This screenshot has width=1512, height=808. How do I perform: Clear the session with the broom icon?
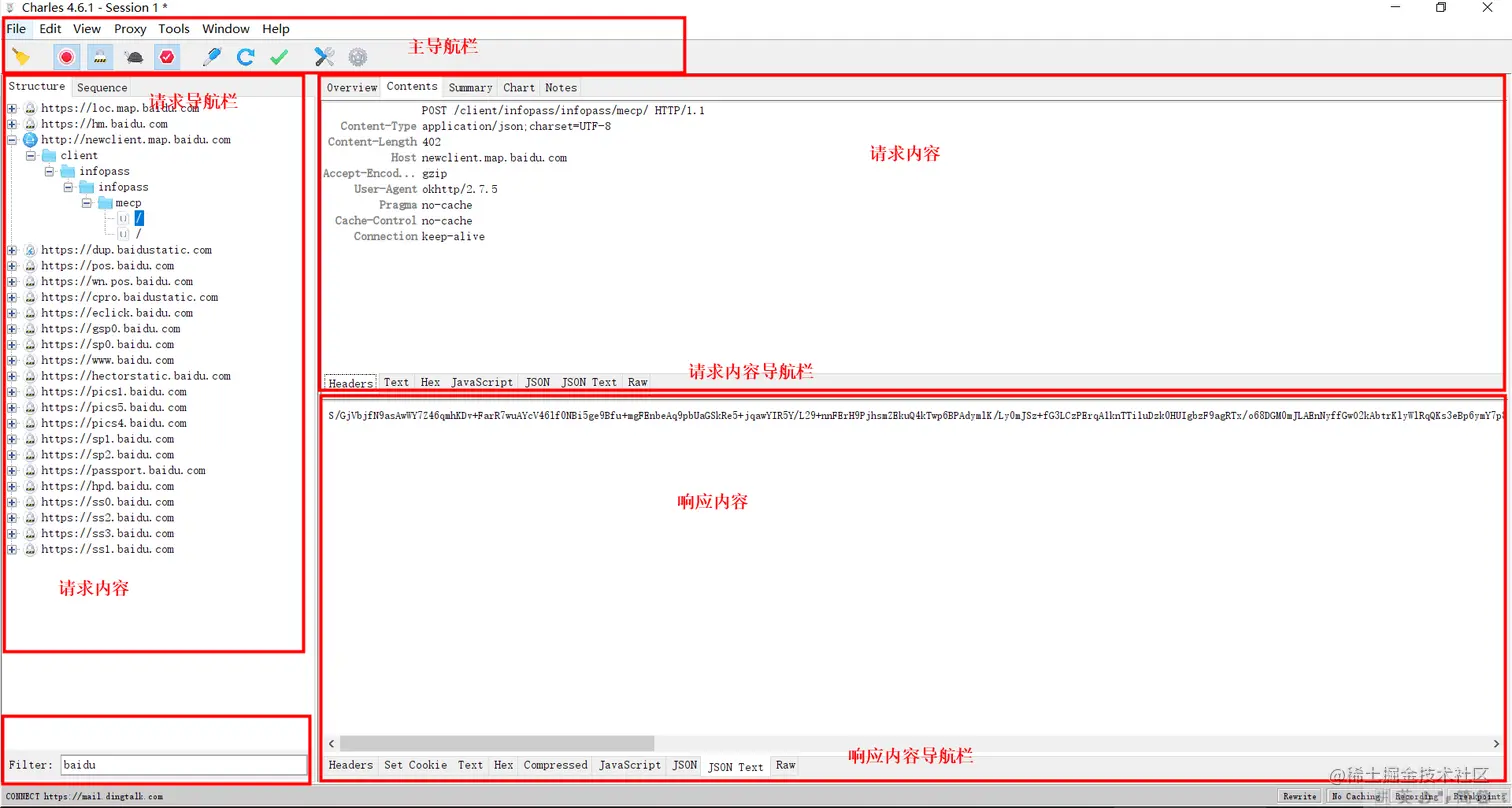click(21, 57)
